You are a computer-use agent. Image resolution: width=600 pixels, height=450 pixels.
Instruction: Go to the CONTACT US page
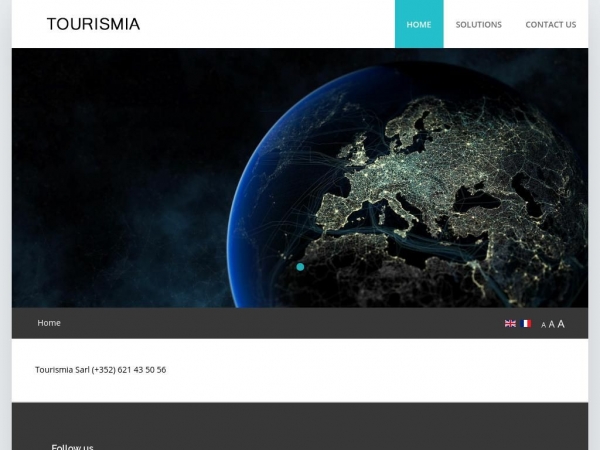pyautogui.click(x=551, y=24)
